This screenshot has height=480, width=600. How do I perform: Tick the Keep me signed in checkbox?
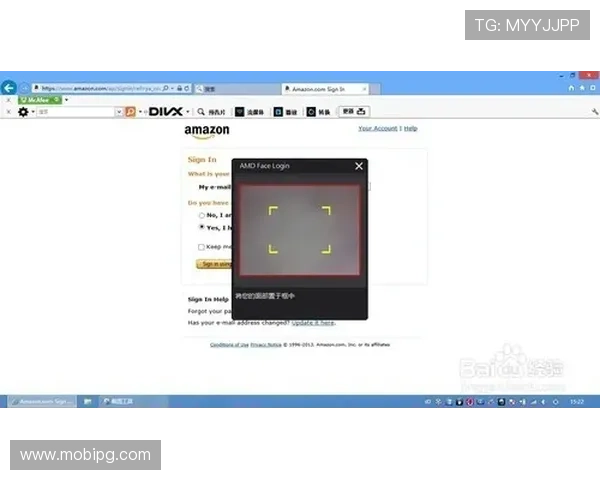202,246
